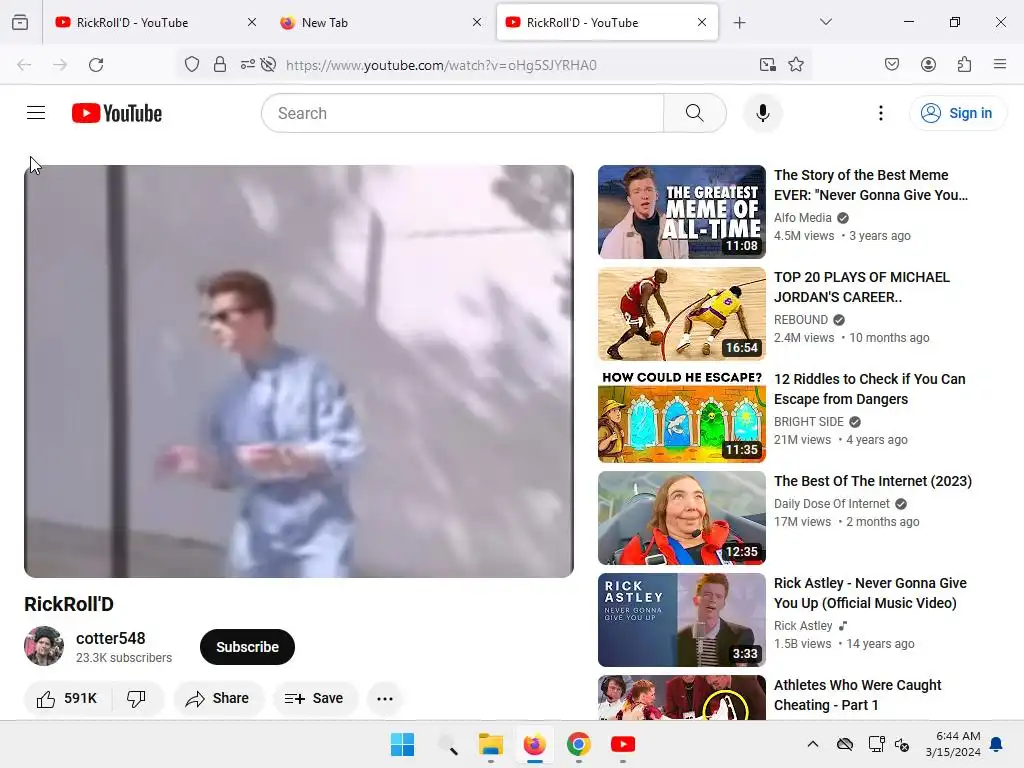The height and width of the screenshot is (768, 1024).
Task: Open site permissions icon in address bar
Action: click(x=248, y=65)
